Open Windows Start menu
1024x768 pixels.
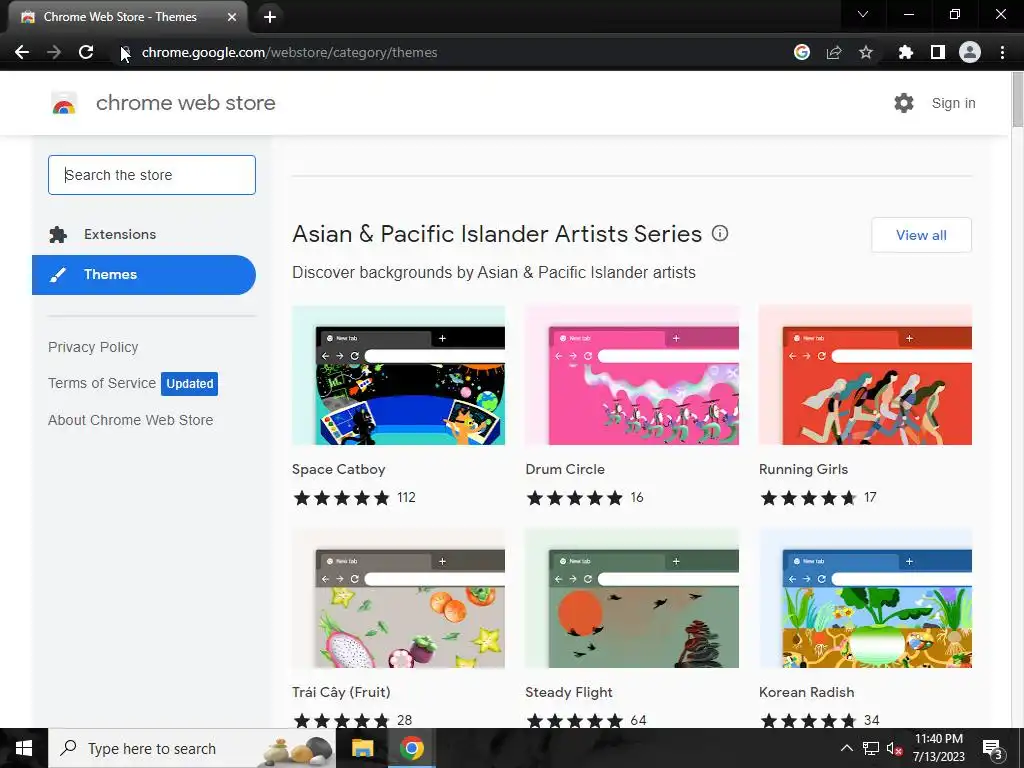(24, 748)
